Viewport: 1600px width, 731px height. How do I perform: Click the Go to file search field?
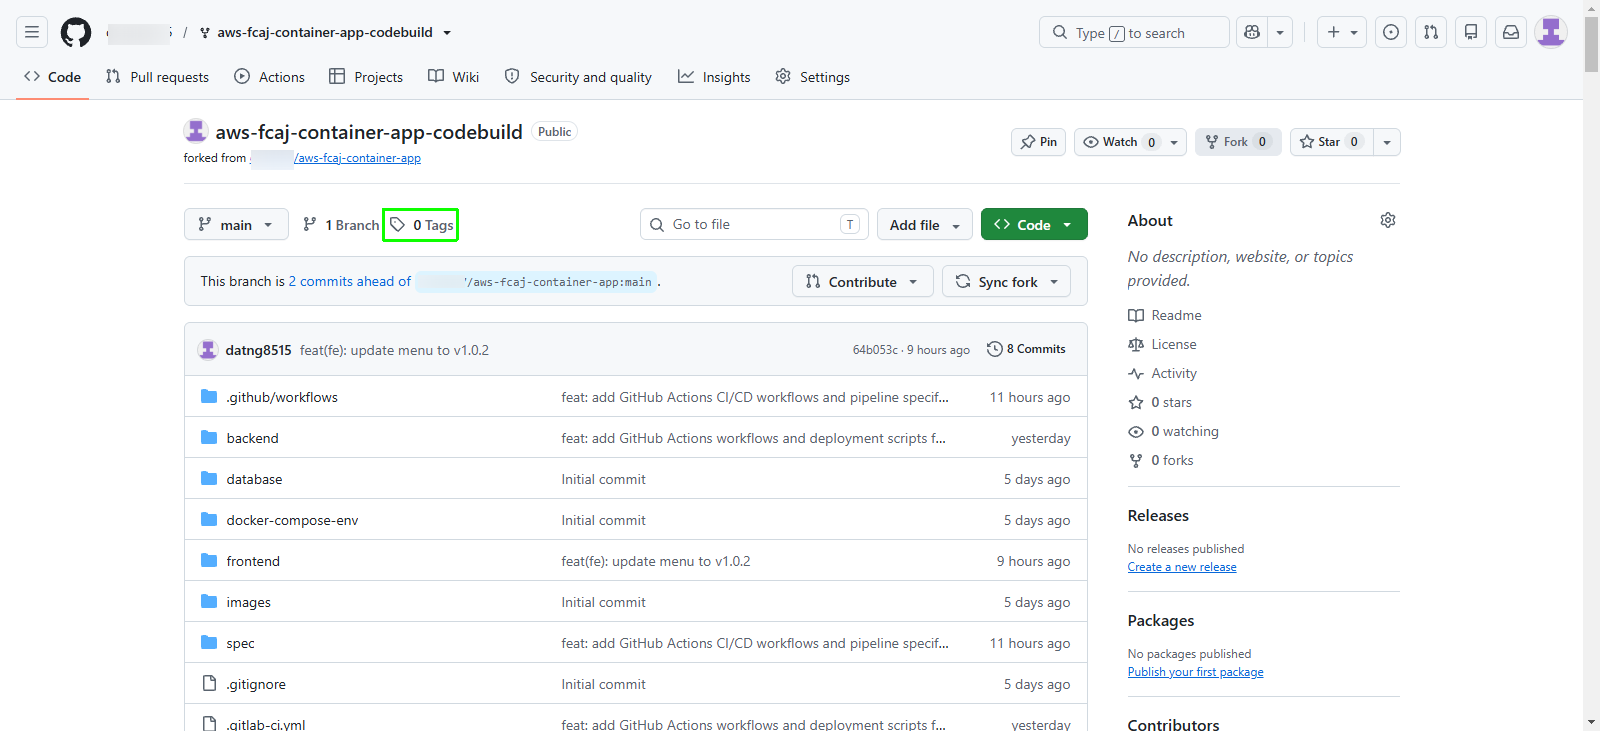[x=754, y=224]
